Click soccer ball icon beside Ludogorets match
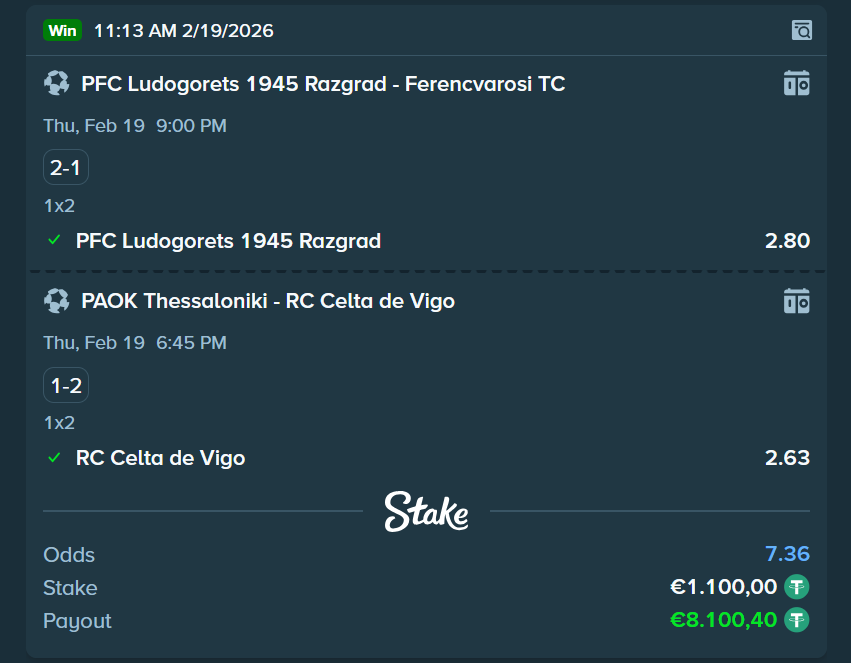Screen dimensions: 851x663 (x=57, y=84)
